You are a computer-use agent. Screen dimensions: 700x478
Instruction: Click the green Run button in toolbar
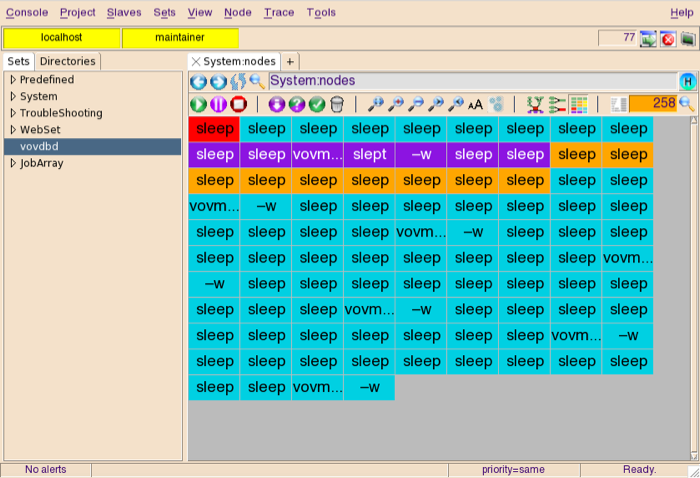click(x=198, y=104)
